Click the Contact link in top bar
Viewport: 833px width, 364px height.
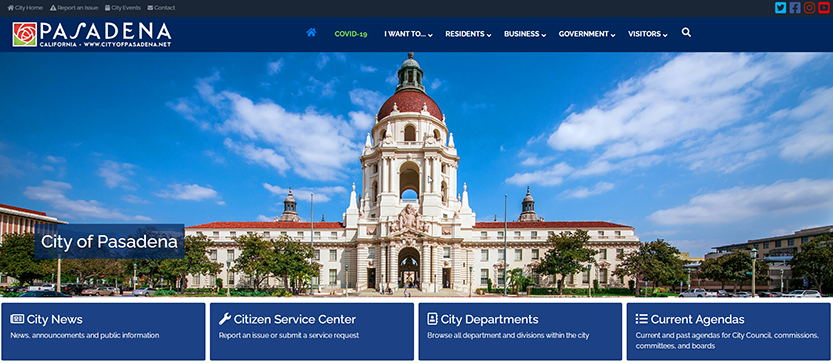coord(161,8)
